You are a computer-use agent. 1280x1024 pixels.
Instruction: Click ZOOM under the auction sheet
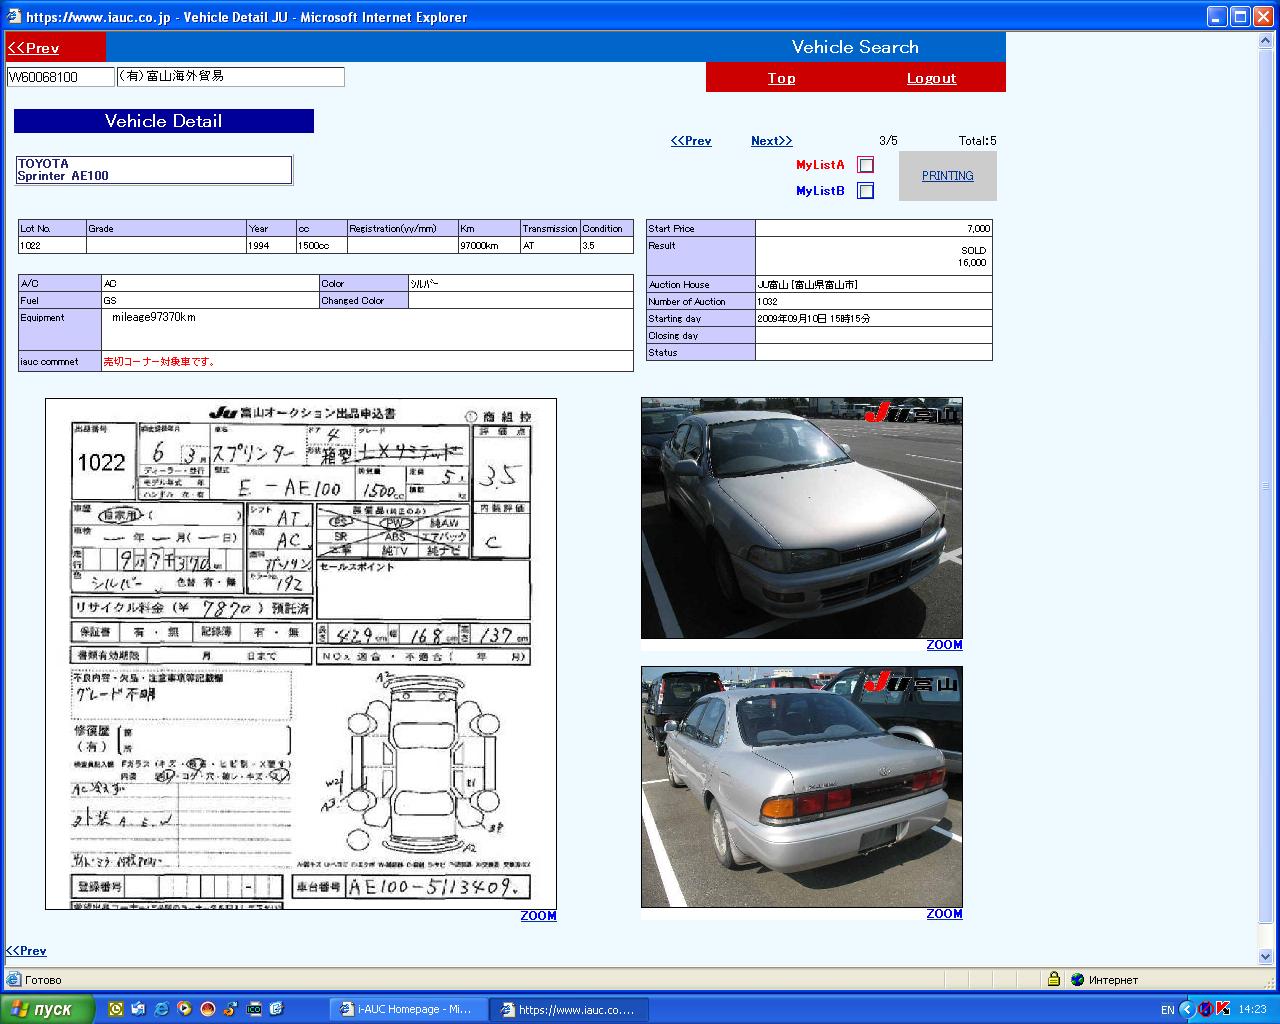tap(538, 916)
